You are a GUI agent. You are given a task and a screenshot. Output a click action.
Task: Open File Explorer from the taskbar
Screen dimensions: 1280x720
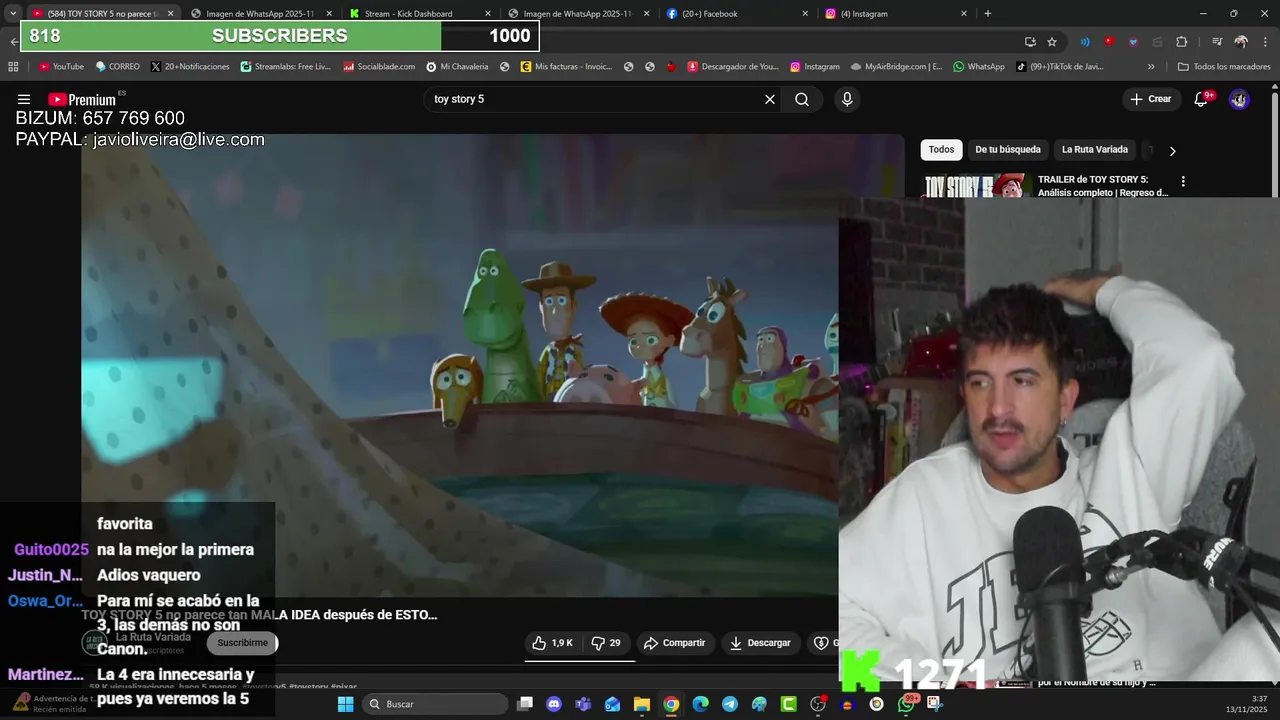pyautogui.click(x=642, y=704)
